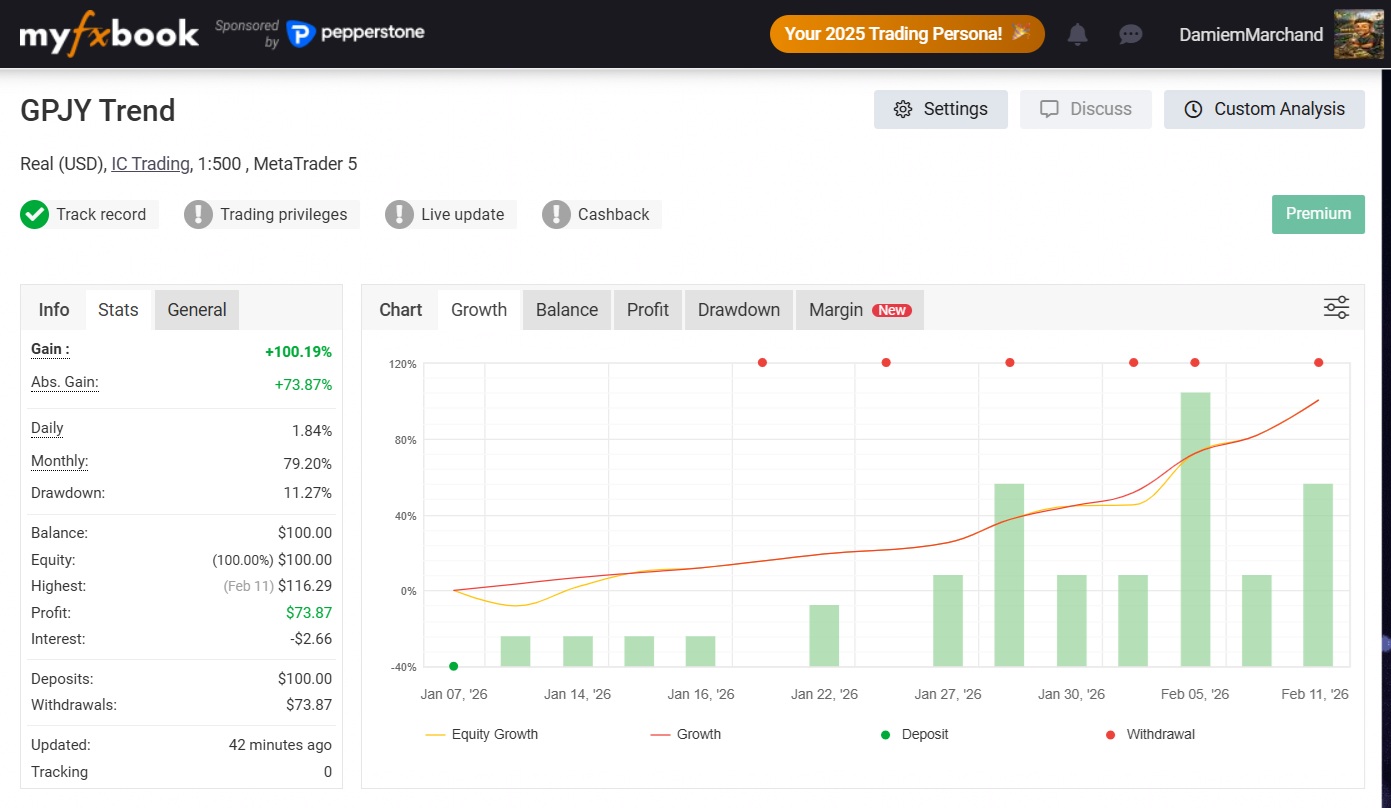Toggle Equity Growth legend series
The image size is (1391, 808).
(481, 734)
